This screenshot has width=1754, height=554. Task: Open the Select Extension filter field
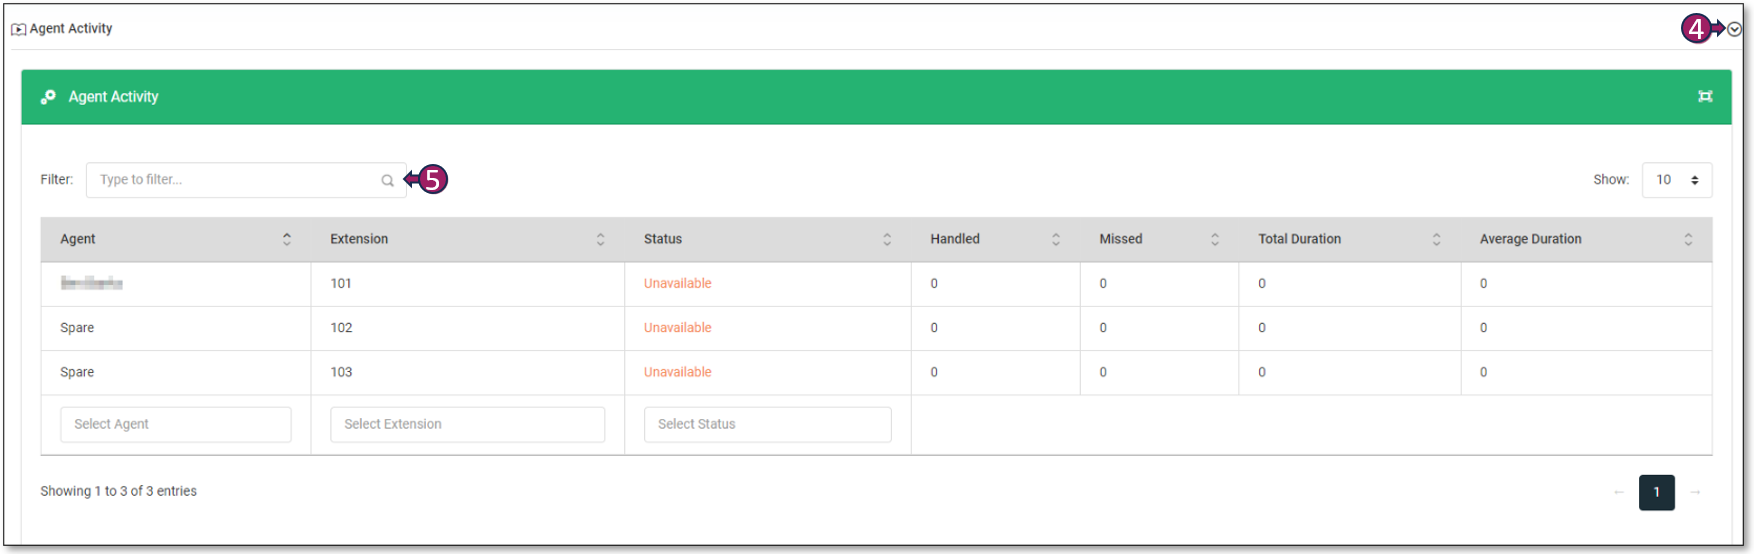(x=467, y=424)
